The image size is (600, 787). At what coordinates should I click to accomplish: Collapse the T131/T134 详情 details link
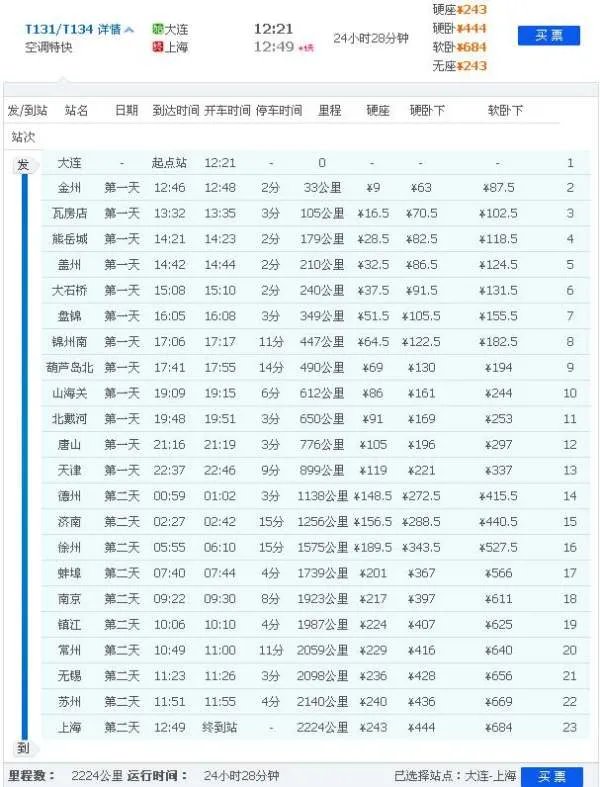tap(79, 30)
